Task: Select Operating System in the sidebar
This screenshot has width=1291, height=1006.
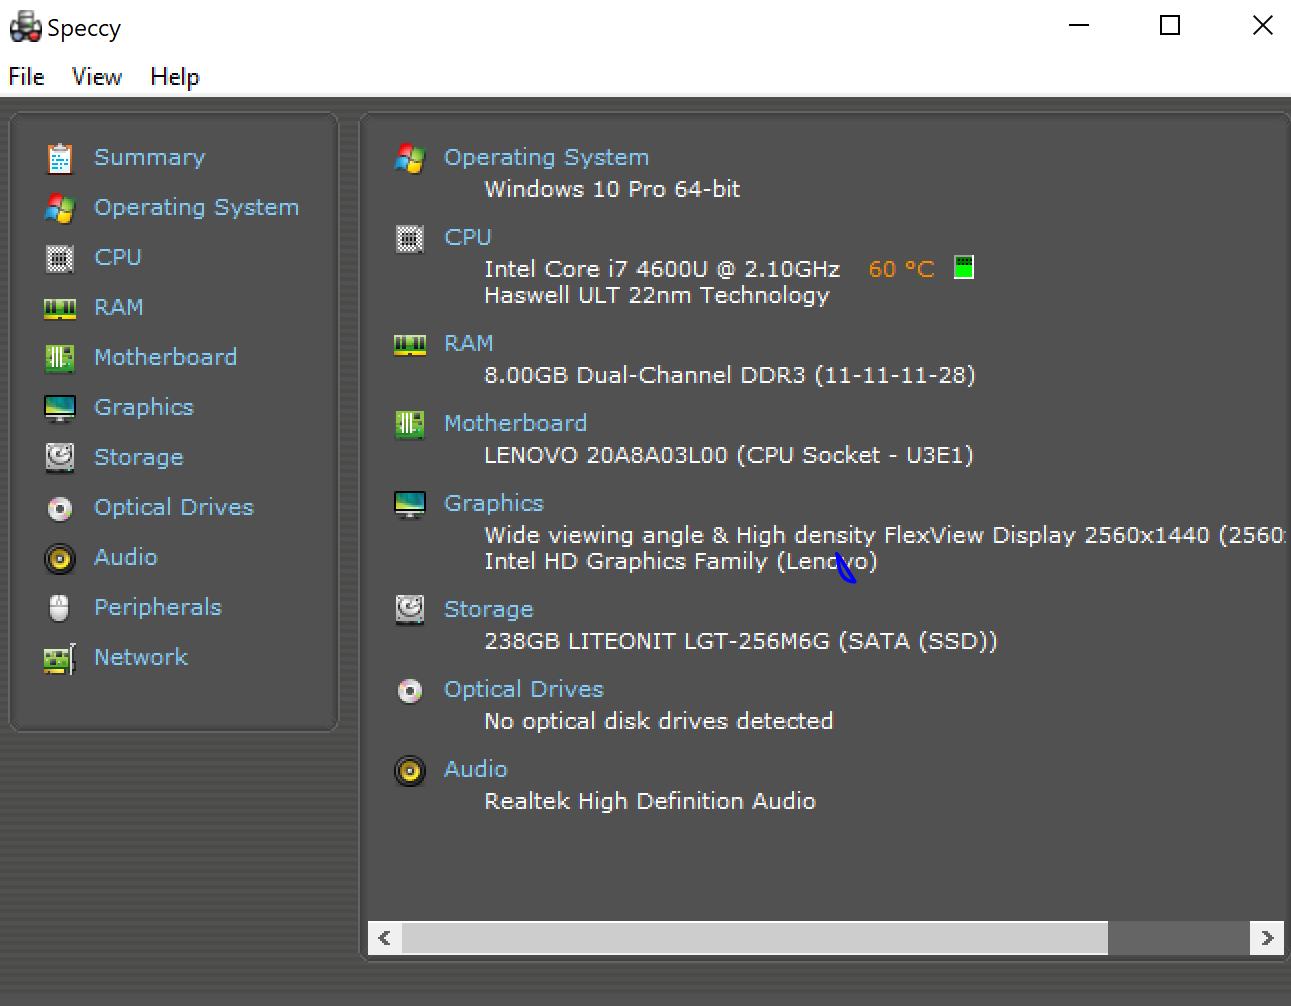Action: click(196, 207)
